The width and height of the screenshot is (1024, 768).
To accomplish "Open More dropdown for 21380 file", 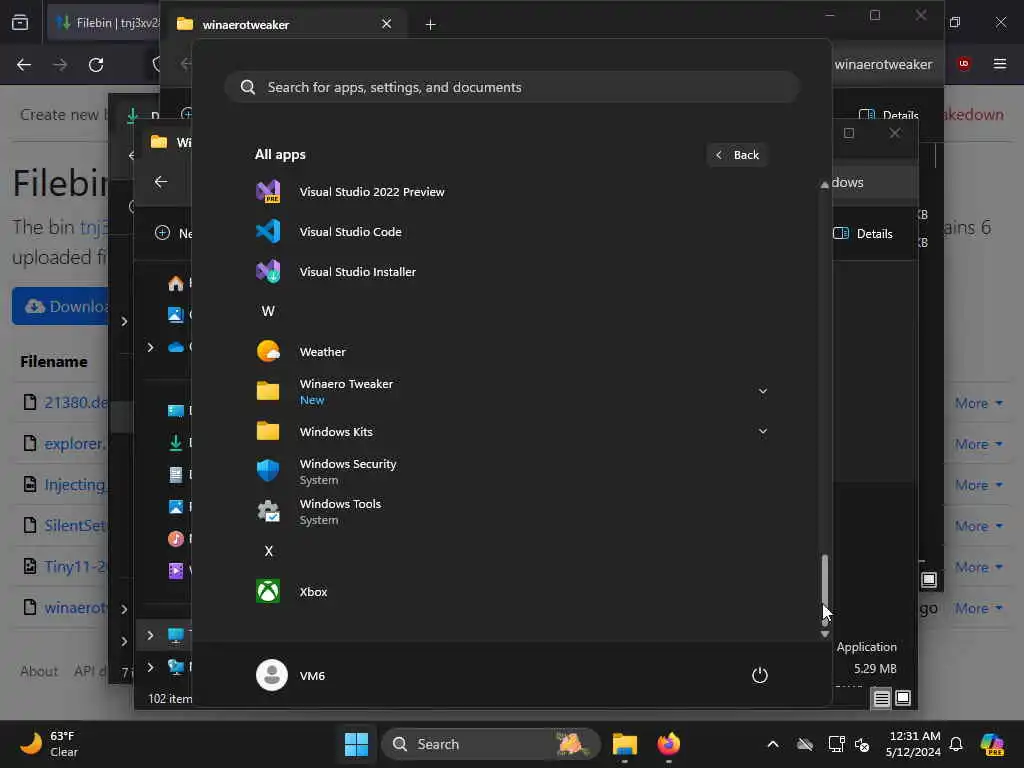I will pyautogui.click(x=978, y=404).
